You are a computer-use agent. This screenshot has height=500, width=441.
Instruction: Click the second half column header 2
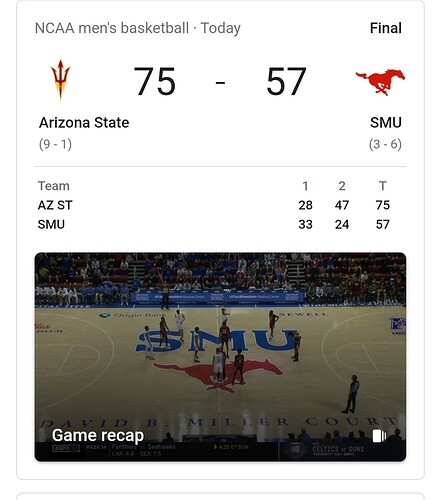pyautogui.click(x=342, y=186)
